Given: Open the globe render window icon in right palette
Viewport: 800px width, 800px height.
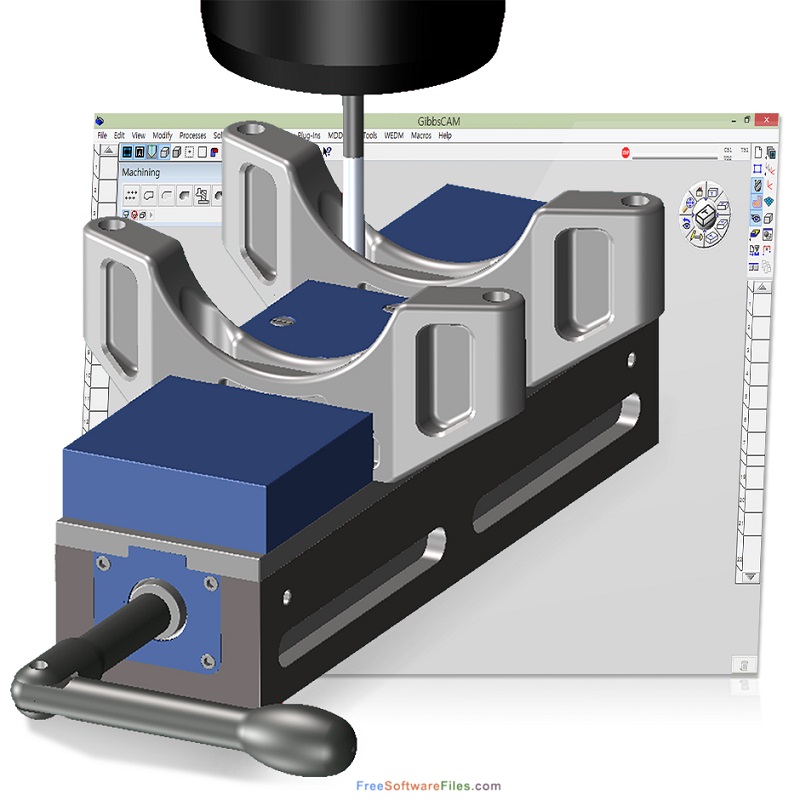Looking at the screenshot, I should [x=767, y=234].
